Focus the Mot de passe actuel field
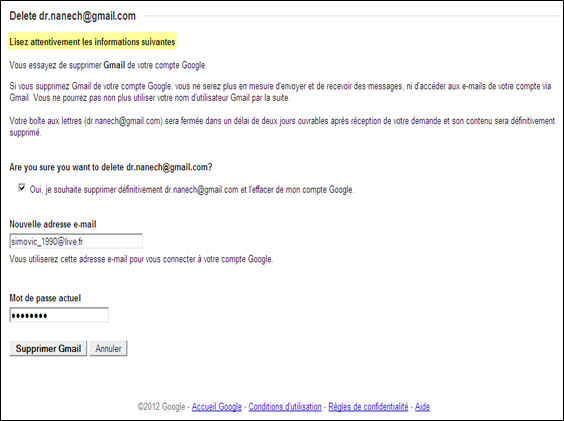 point(59,315)
